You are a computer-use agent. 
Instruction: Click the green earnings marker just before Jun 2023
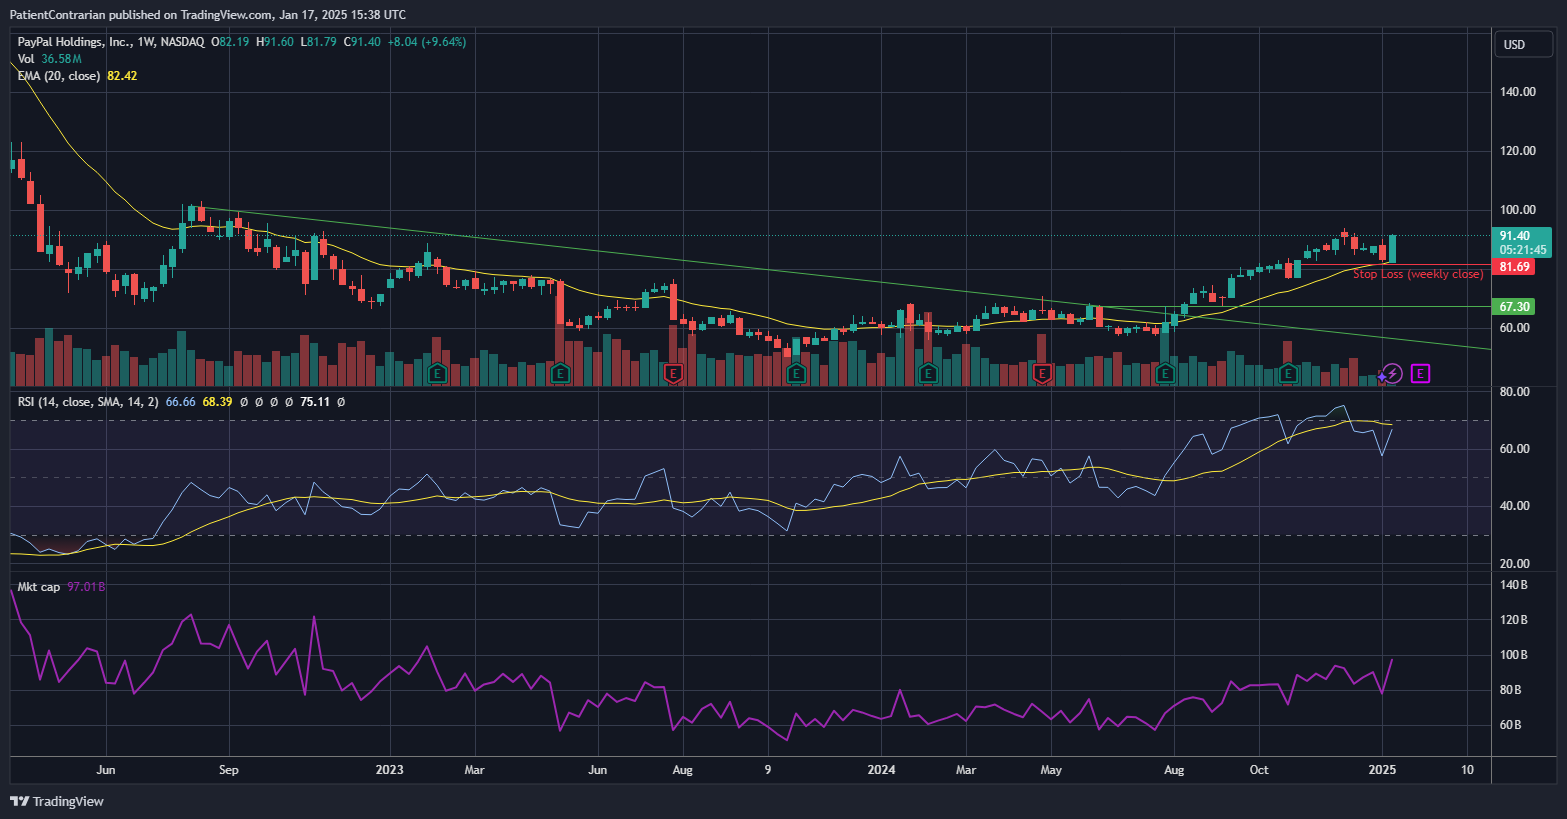click(560, 374)
